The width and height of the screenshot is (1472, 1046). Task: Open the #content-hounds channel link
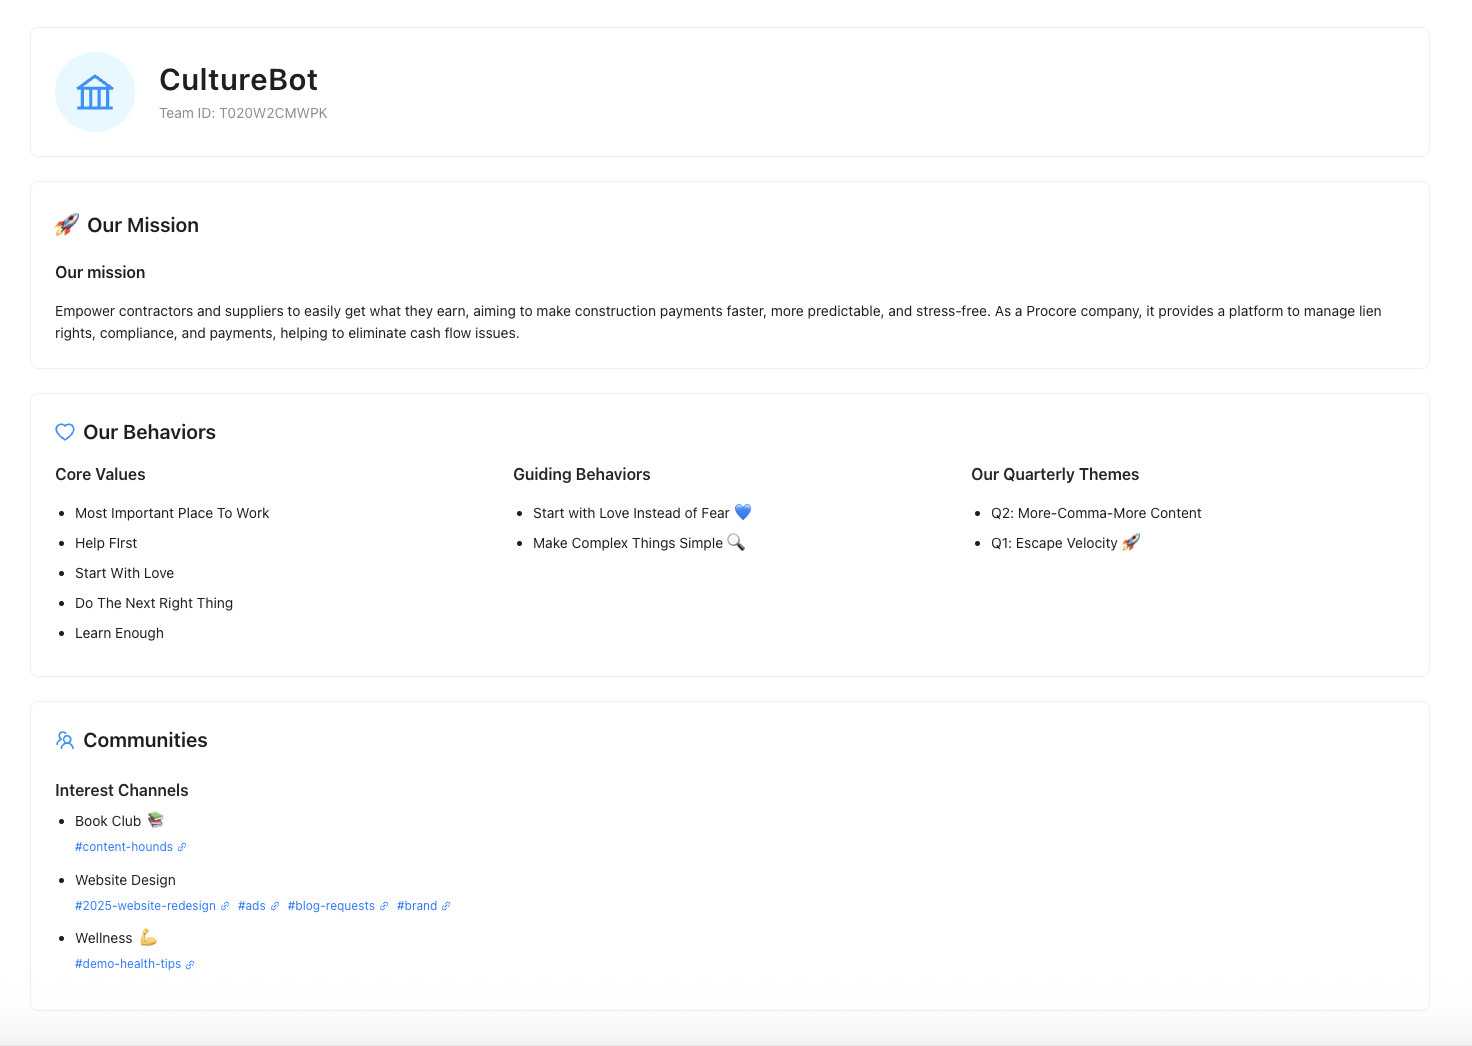[122, 846]
